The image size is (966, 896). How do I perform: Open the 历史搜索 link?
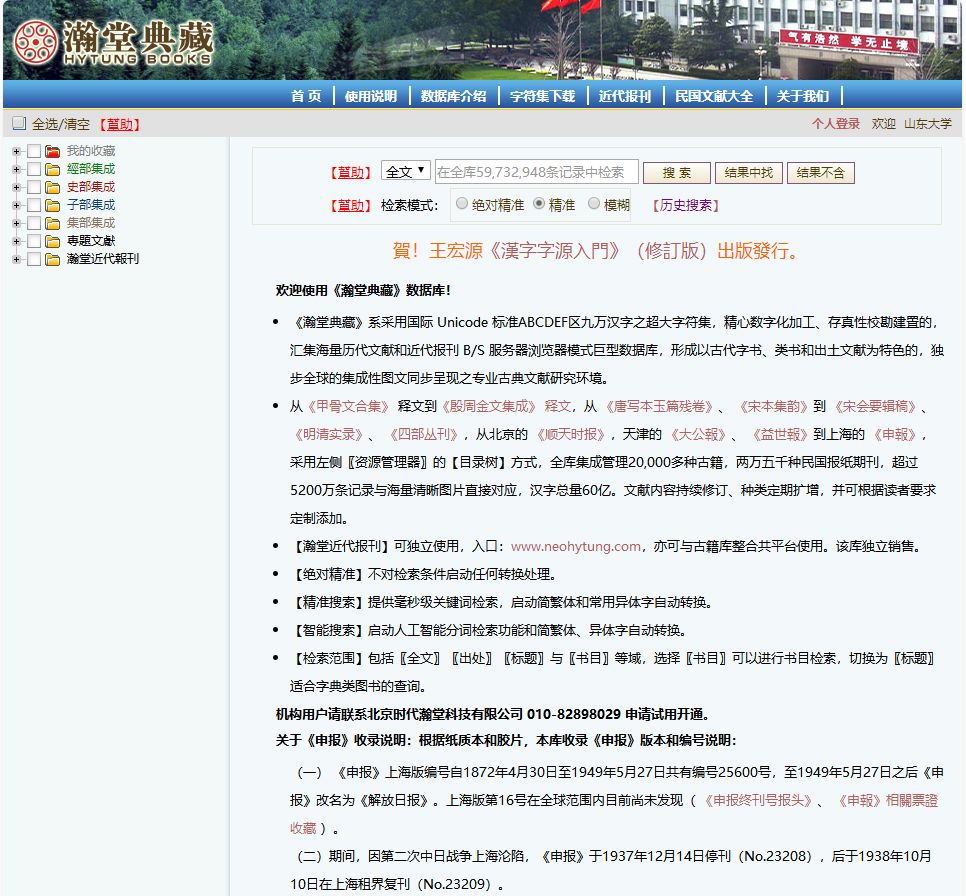coord(686,205)
